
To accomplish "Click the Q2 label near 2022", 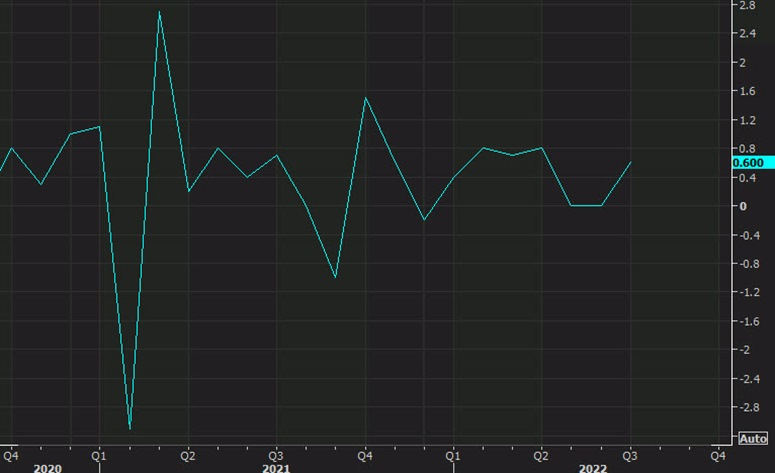I will [541, 456].
